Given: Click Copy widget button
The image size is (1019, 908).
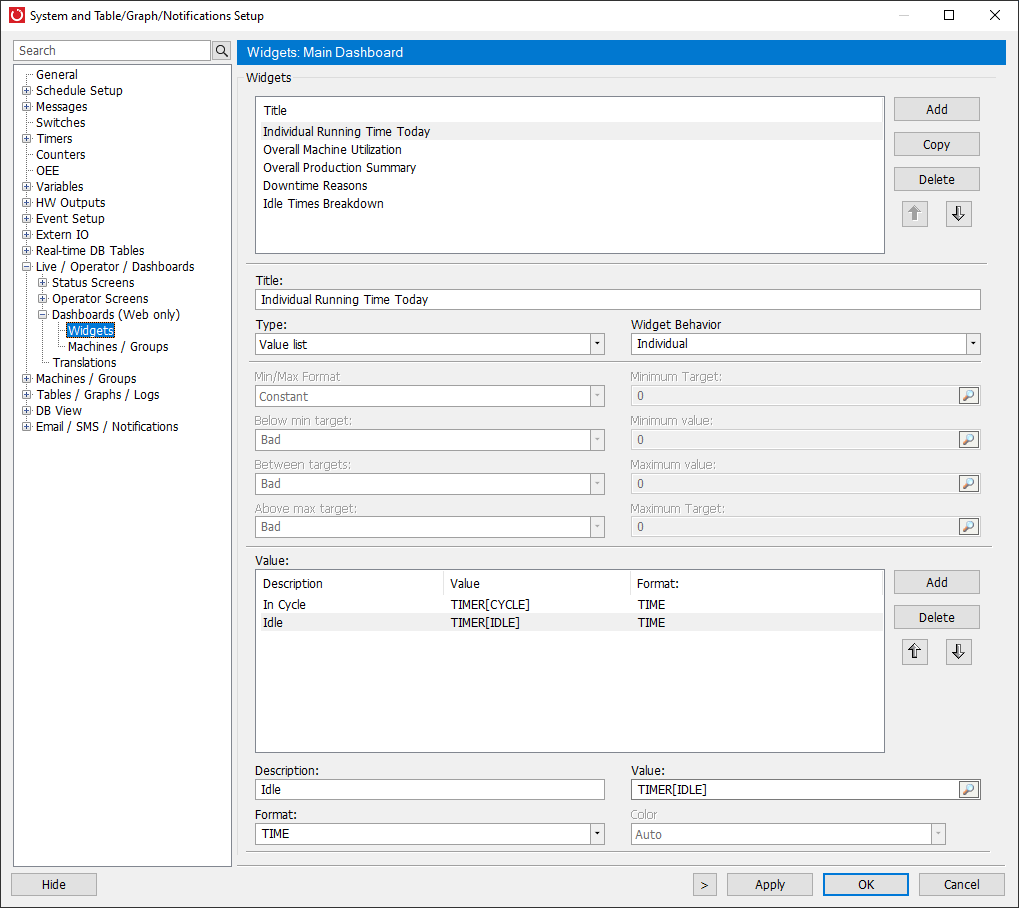Looking at the screenshot, I should tap(936, 144).
